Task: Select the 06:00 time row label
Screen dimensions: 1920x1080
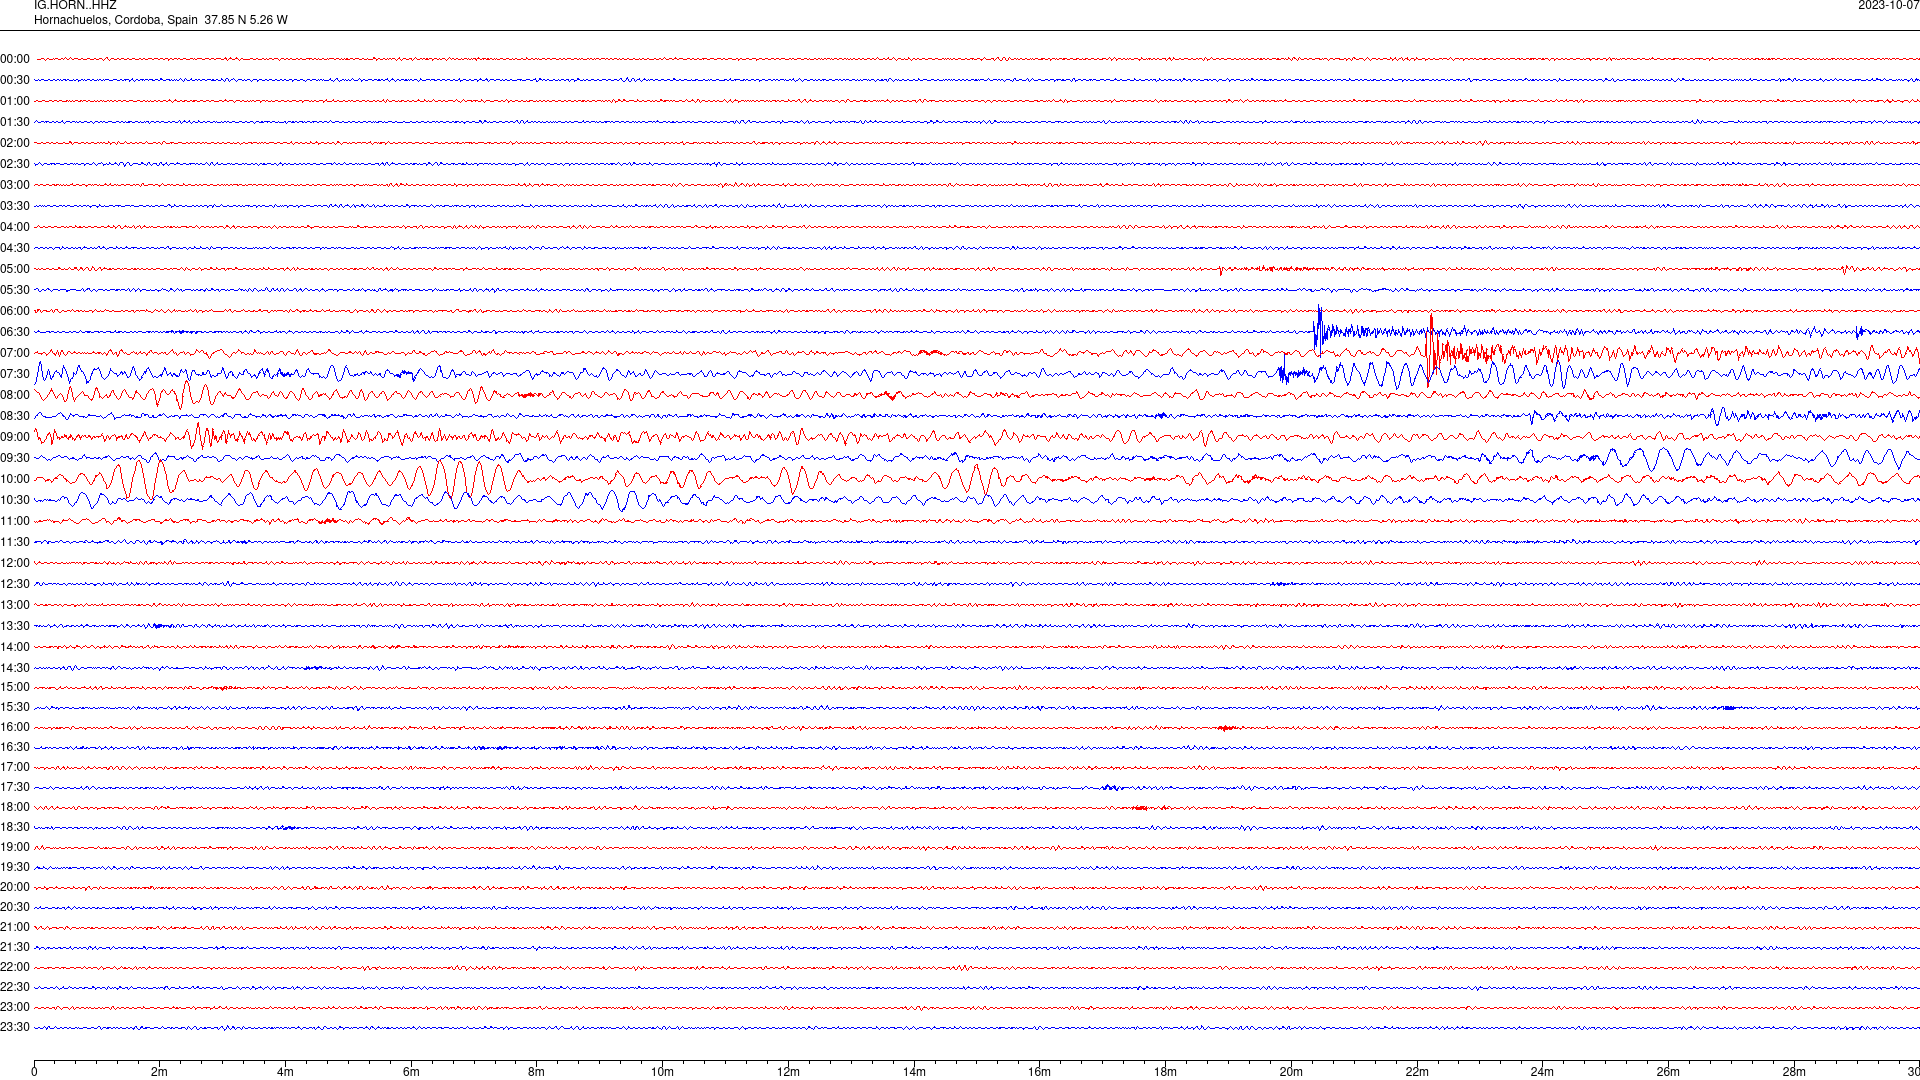Action: click(x=15, y=311)
